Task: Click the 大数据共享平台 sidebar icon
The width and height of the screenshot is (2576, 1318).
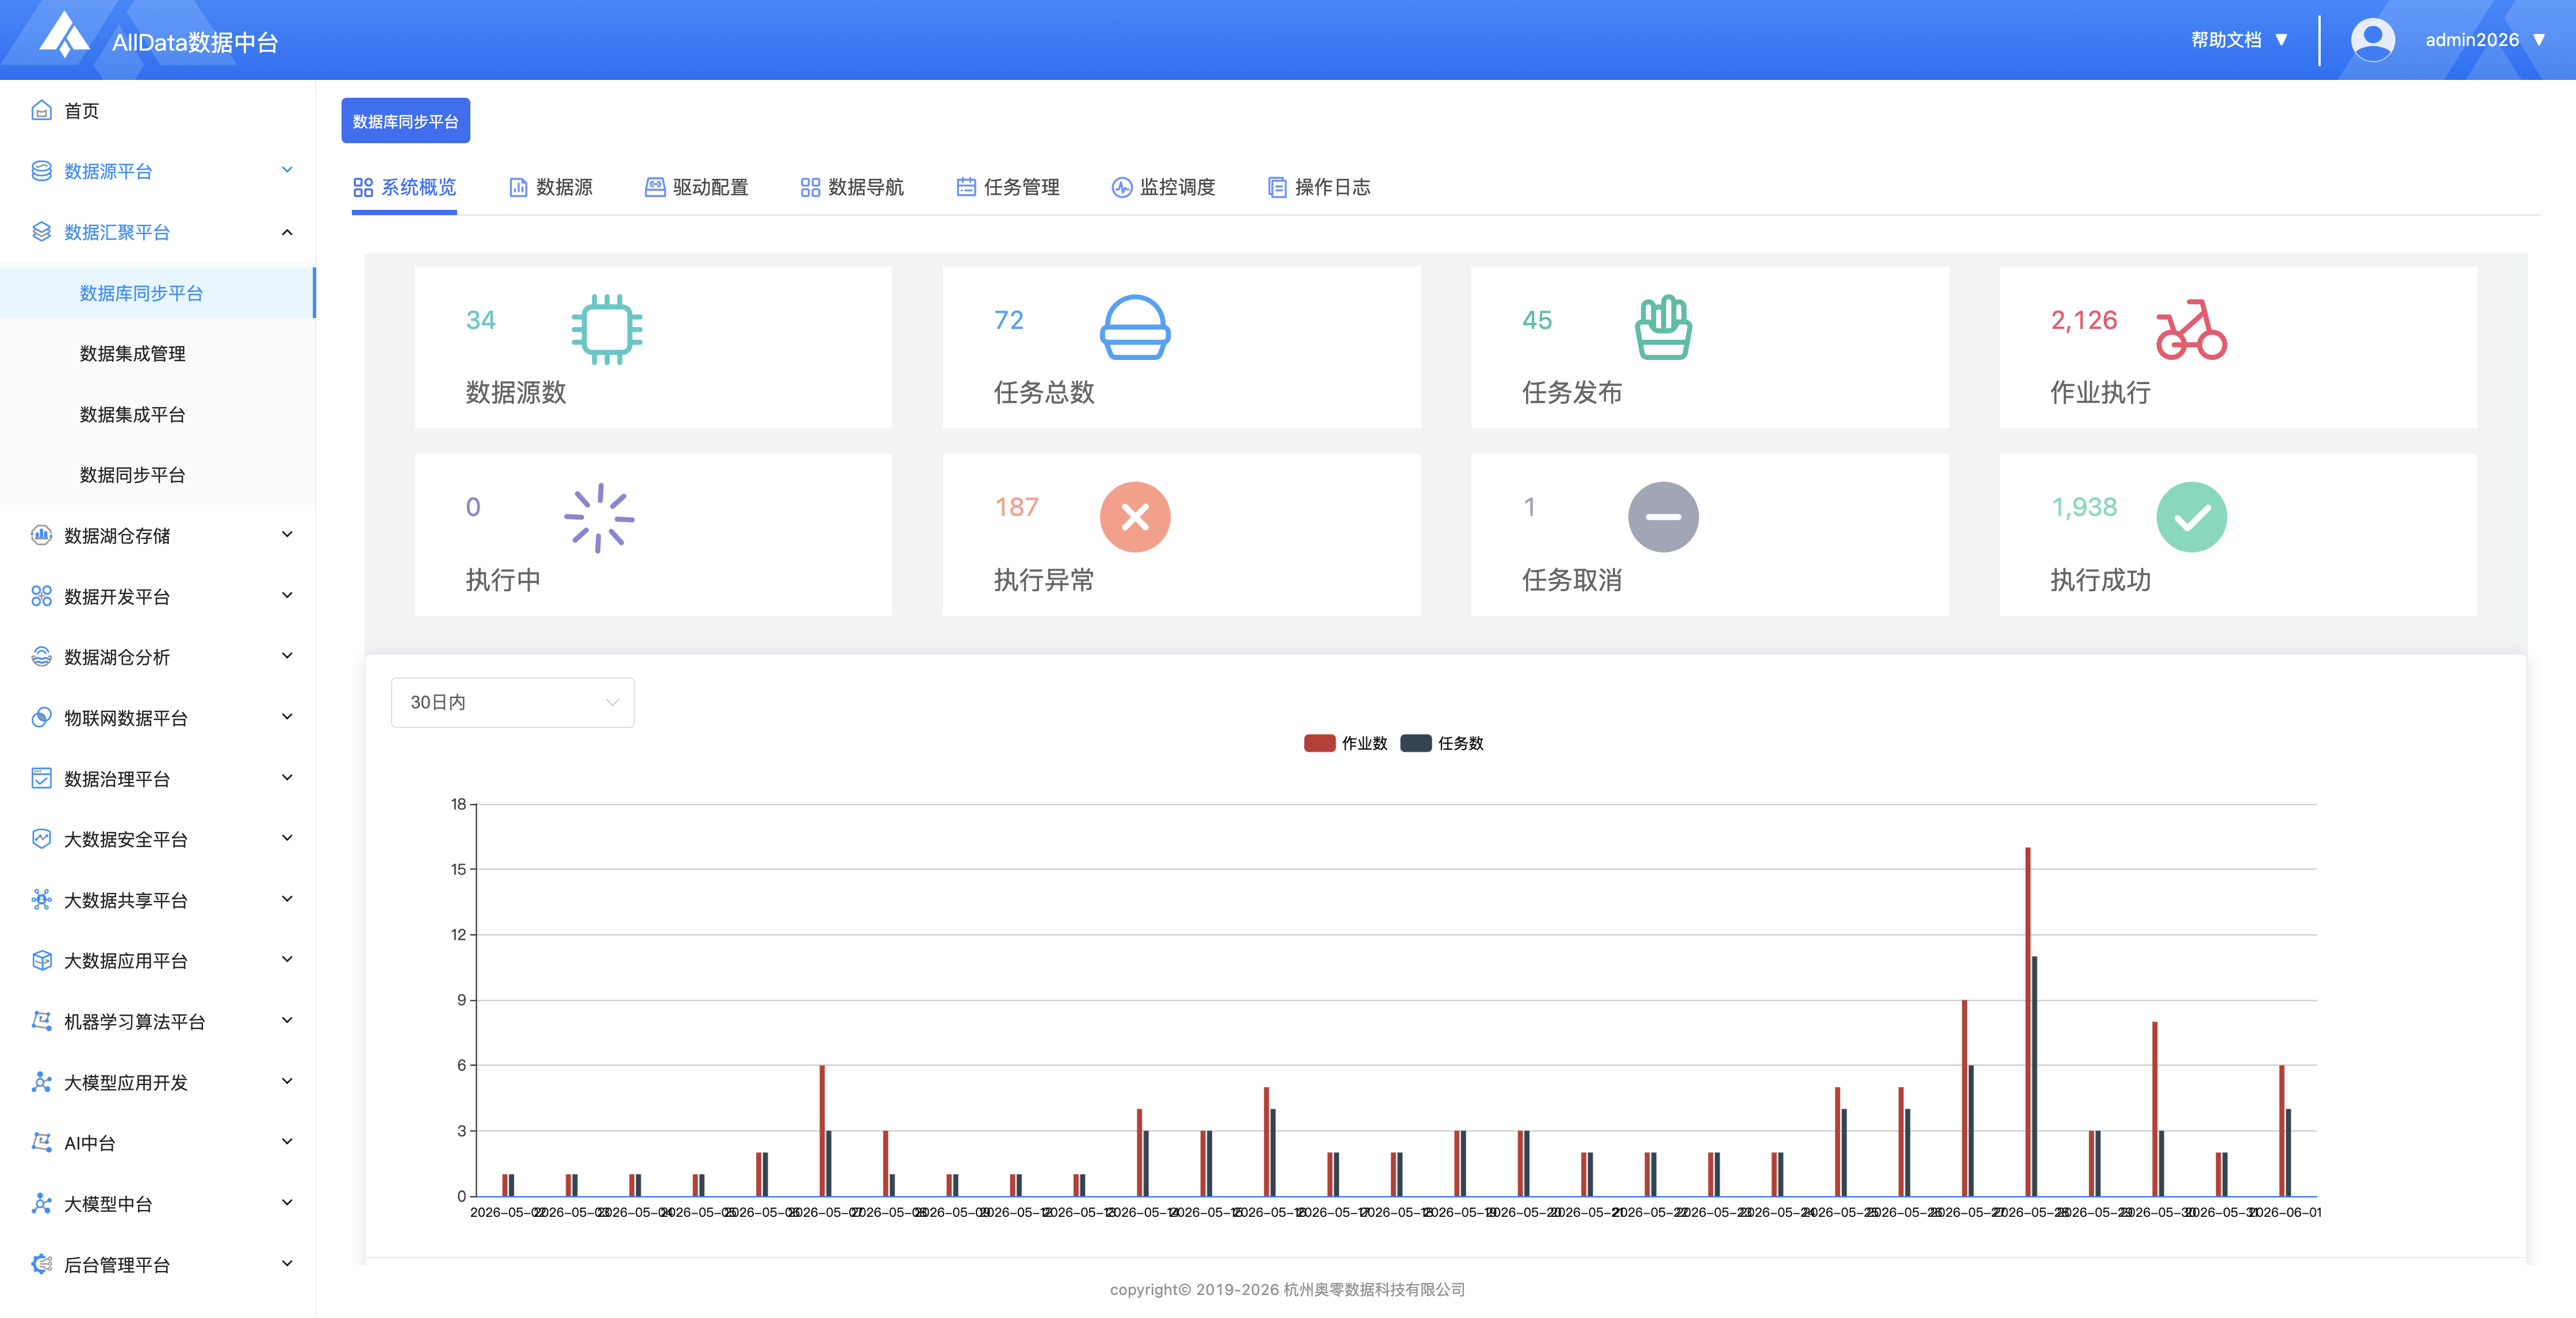Action: click(41, 899)
